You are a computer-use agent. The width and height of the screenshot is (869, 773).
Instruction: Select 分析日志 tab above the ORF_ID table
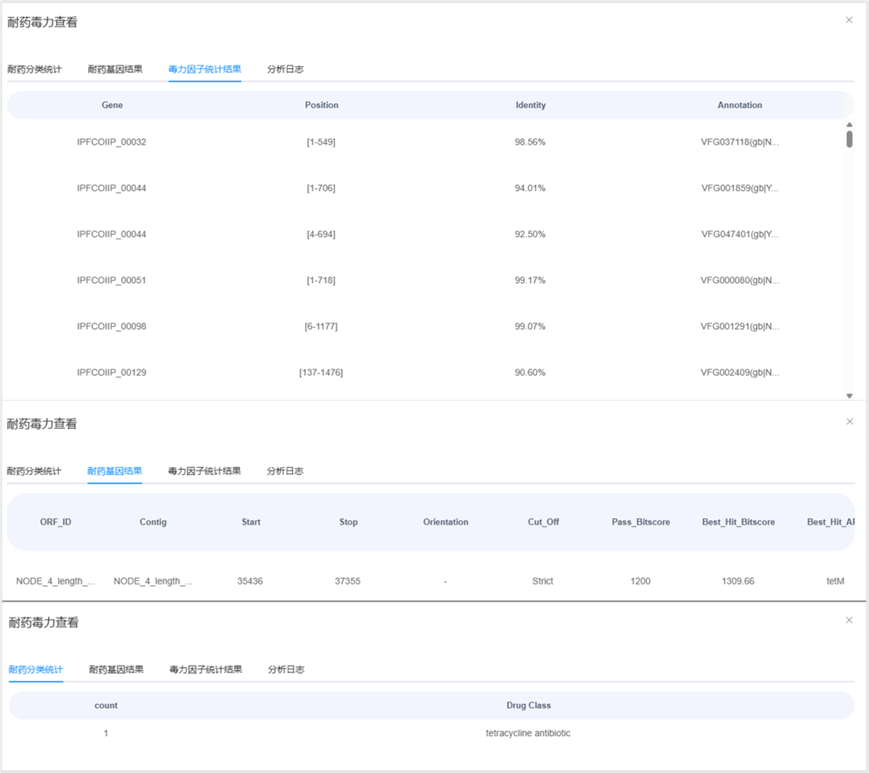(x=285, y=471)
